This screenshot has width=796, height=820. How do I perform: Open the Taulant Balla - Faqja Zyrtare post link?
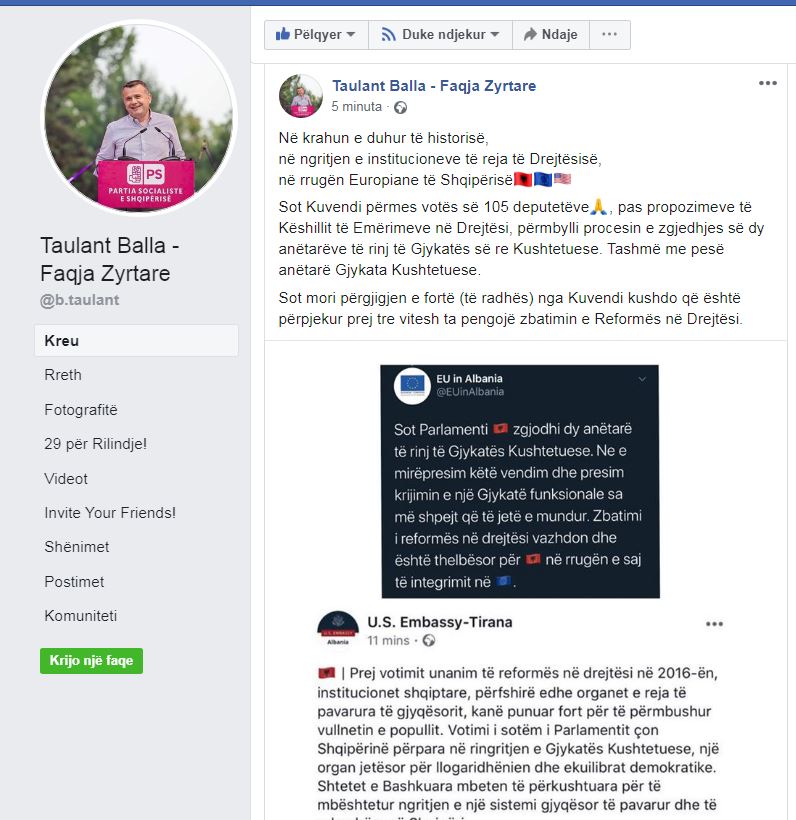point(434,86)
